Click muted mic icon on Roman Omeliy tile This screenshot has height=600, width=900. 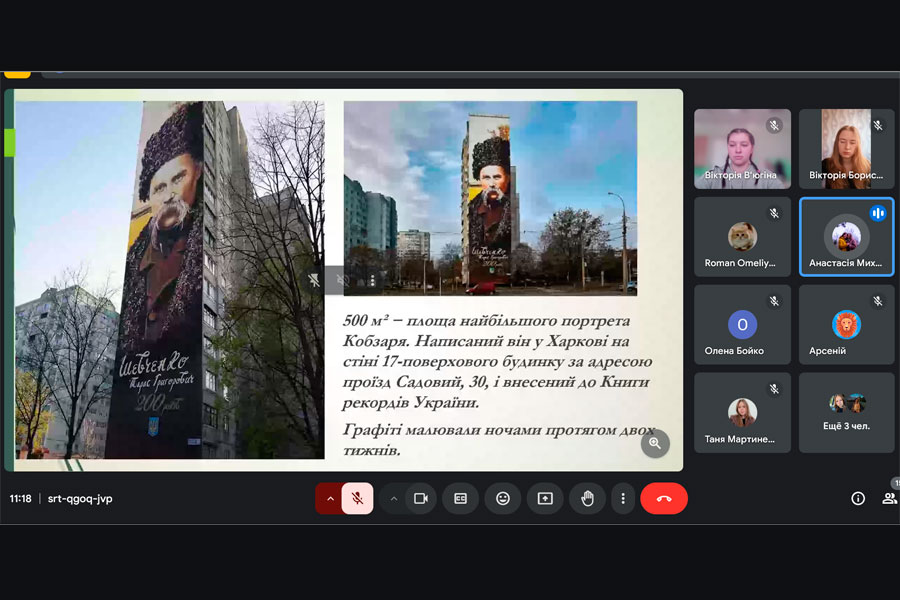pos(774,213)
